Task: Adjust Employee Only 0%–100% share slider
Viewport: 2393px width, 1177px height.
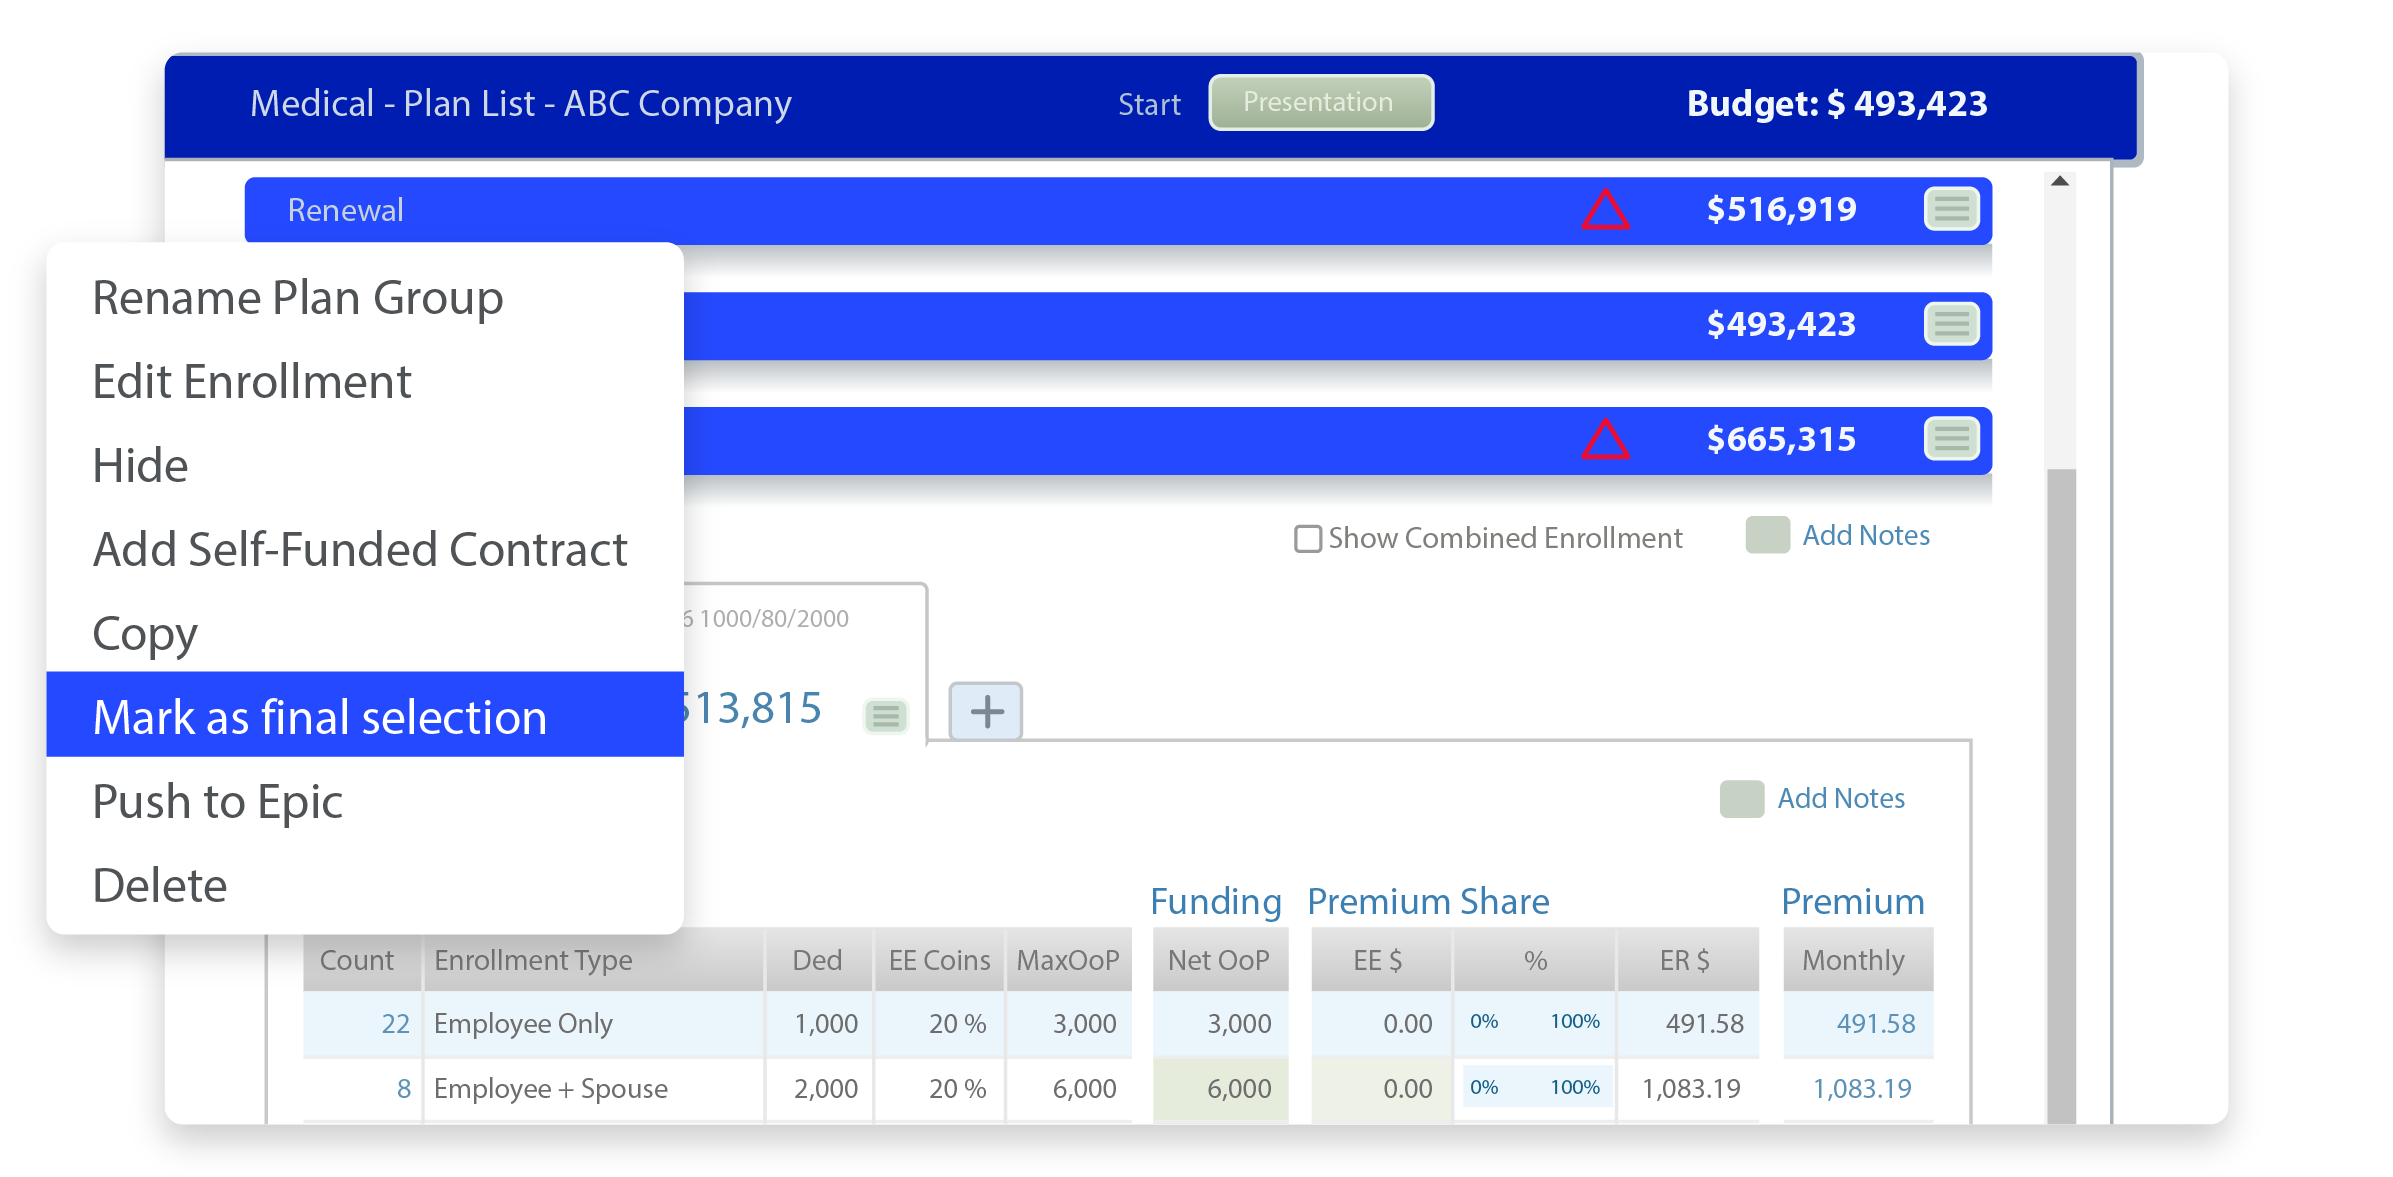Action: coord(1534,1022)
